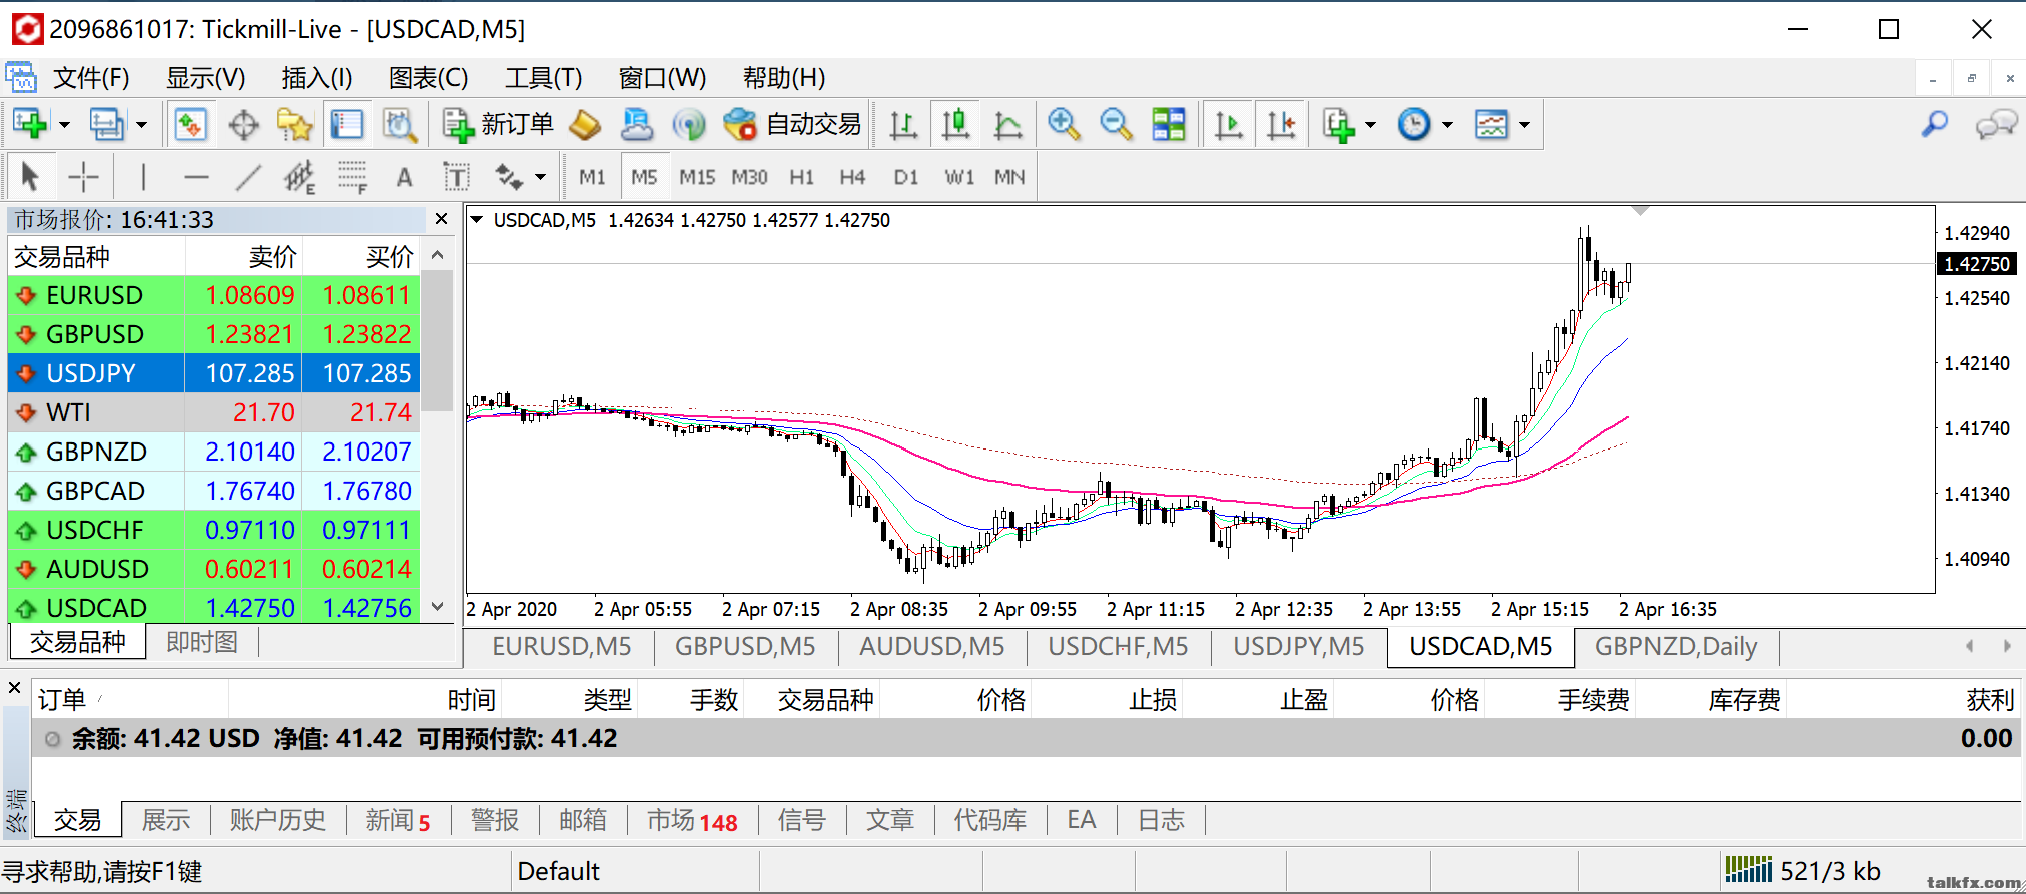
Task: Select the cursor arrow tool
Action: pos(30,177)
